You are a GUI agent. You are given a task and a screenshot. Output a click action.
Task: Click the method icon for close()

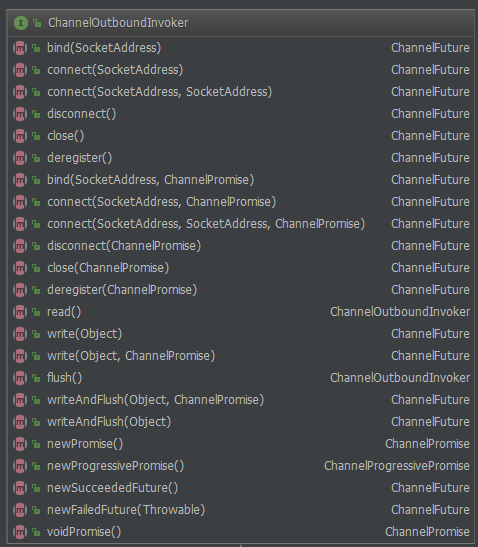[x=20, y=136]
